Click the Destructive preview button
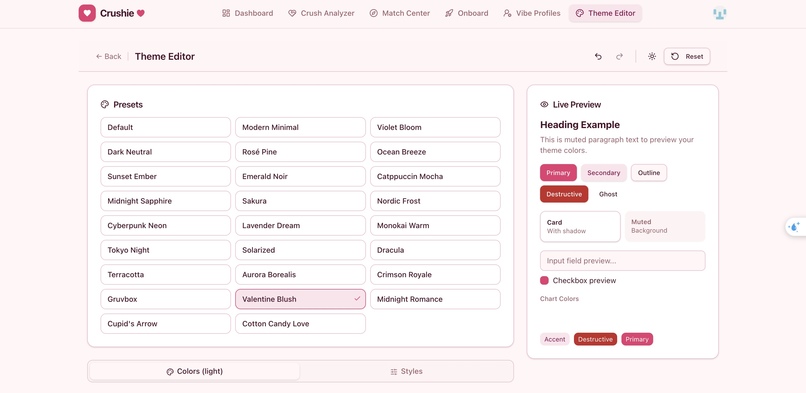Image resolution: width=806 pixels, height=393 pixels. tap(564, 194)
